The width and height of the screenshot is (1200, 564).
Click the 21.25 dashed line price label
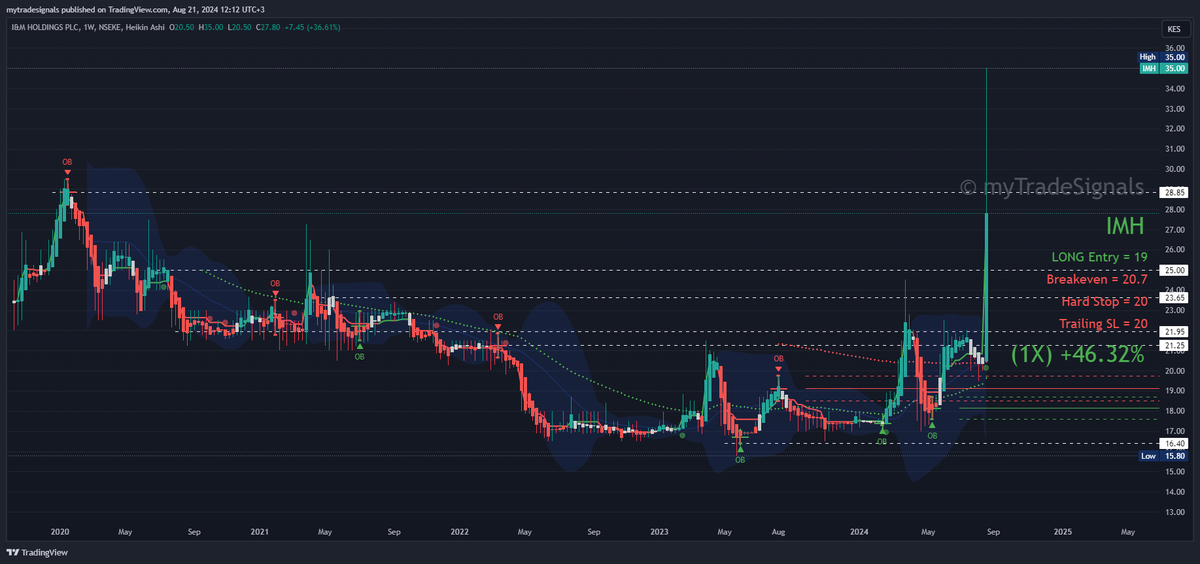click(x=1173, y=345)
